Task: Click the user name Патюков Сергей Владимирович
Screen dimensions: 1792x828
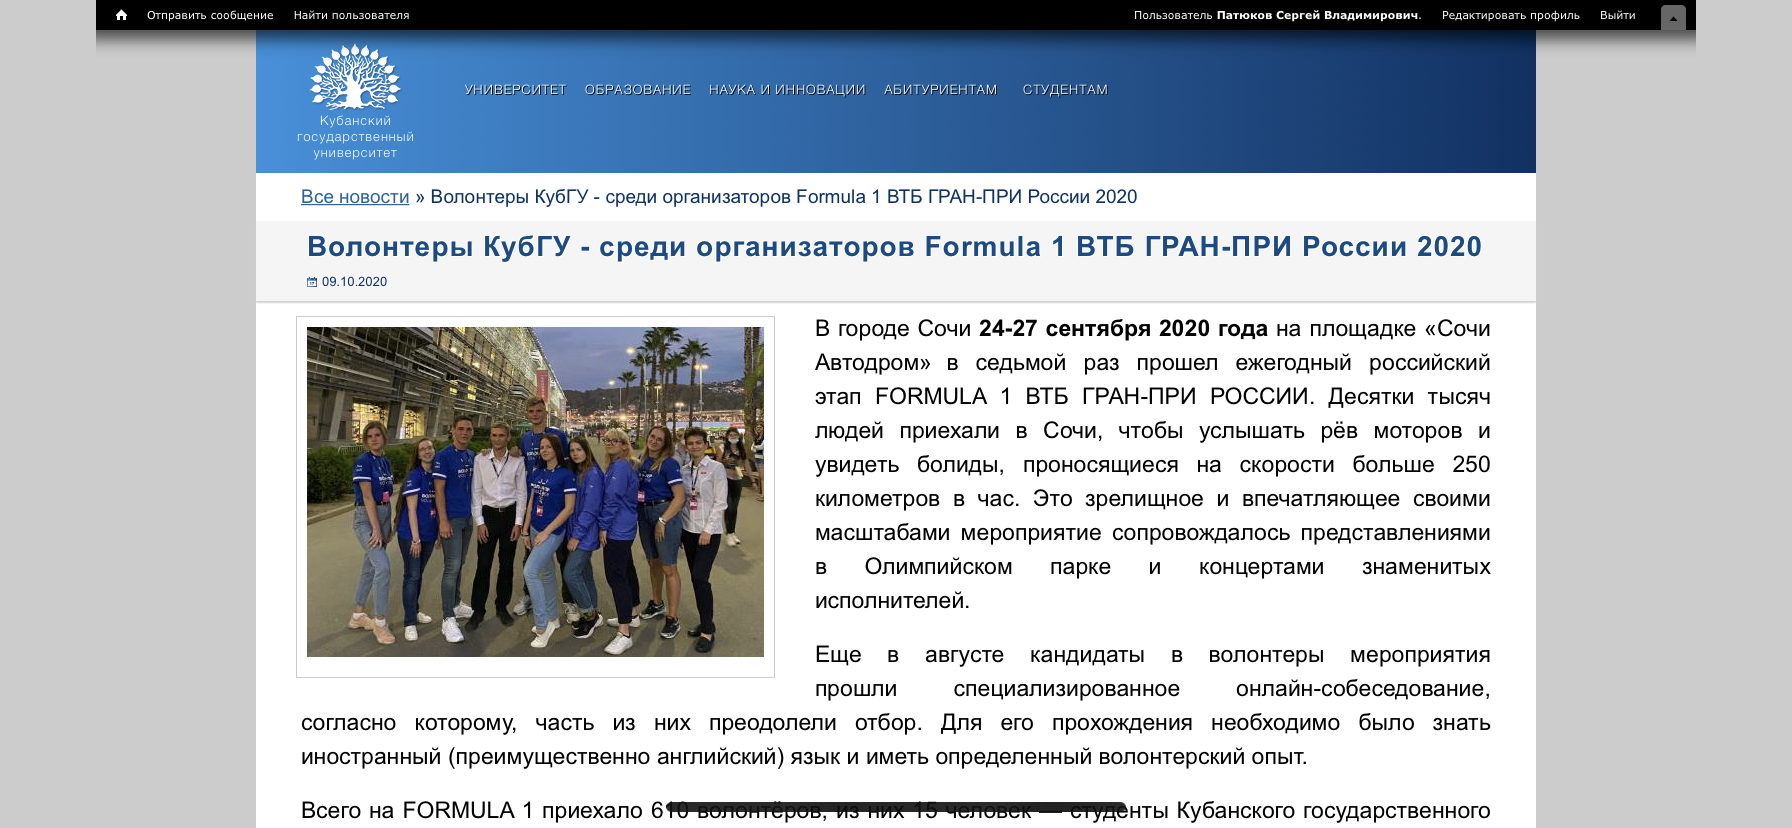Action: point(1318,15)
